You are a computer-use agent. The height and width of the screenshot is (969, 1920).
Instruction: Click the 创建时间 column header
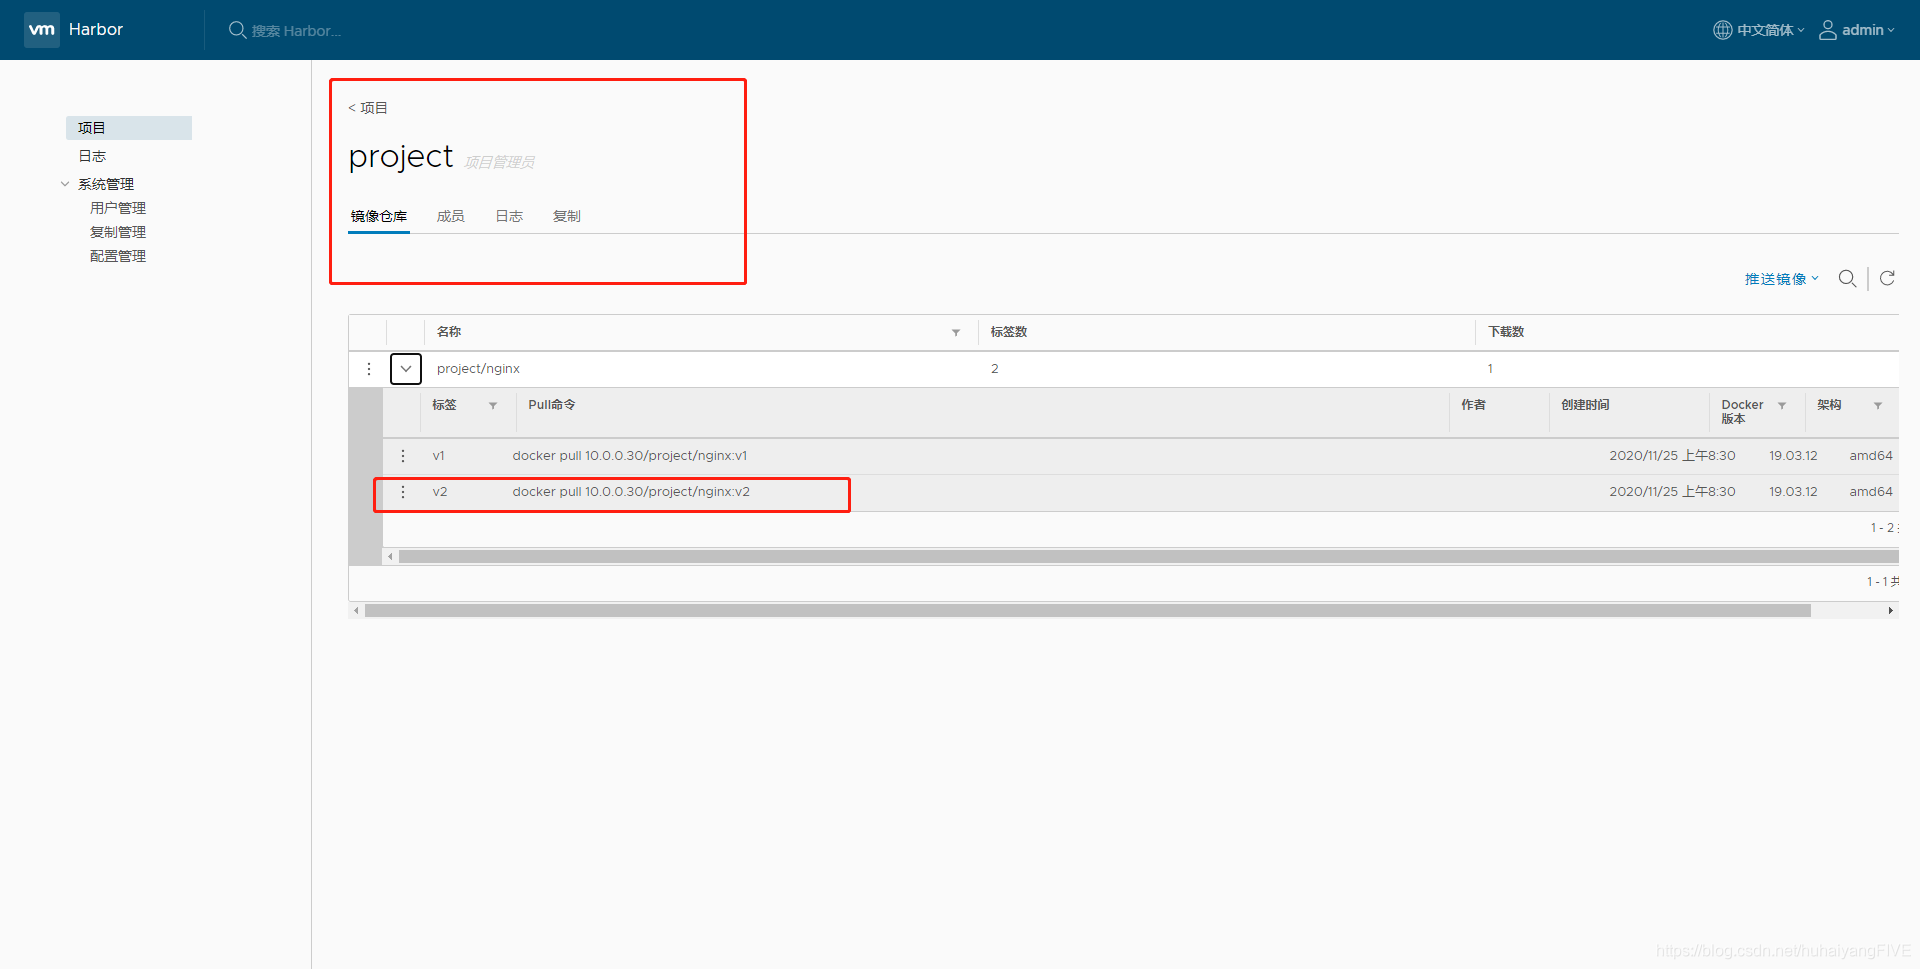1585,405
